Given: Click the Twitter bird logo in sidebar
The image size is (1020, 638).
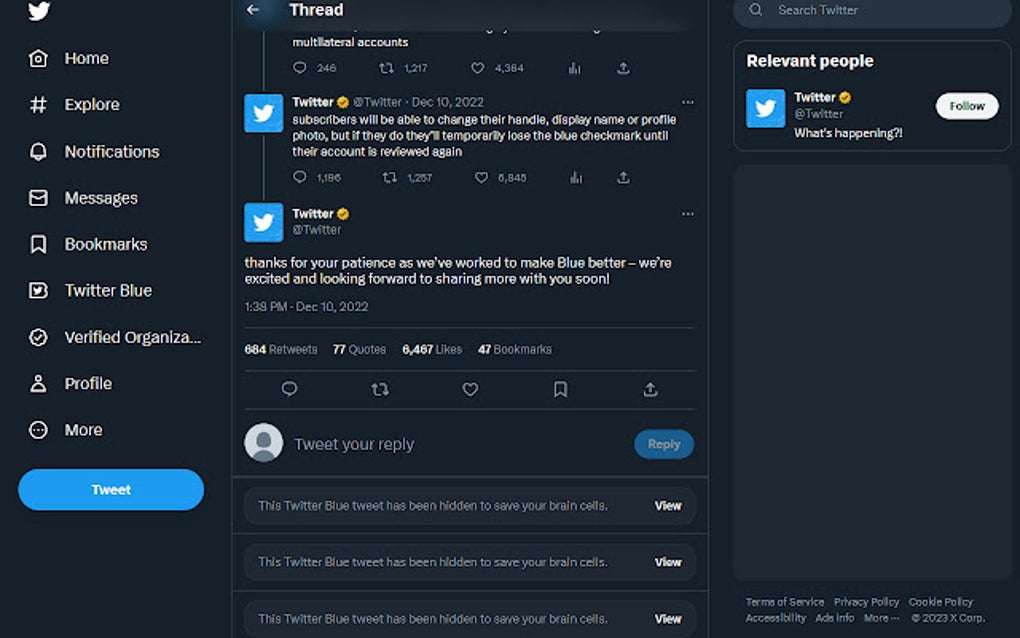Looking at the screenshot, I should pos(39,11).
